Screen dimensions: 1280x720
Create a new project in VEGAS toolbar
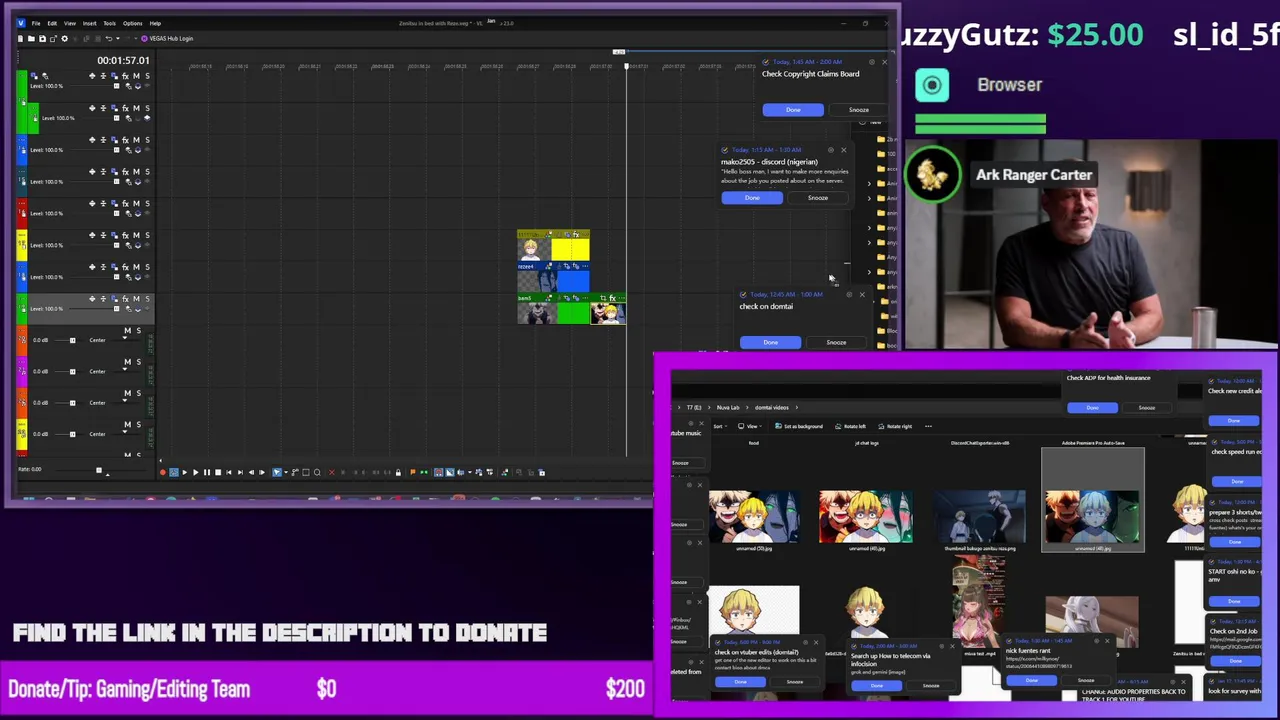click(x=20, y=38)
